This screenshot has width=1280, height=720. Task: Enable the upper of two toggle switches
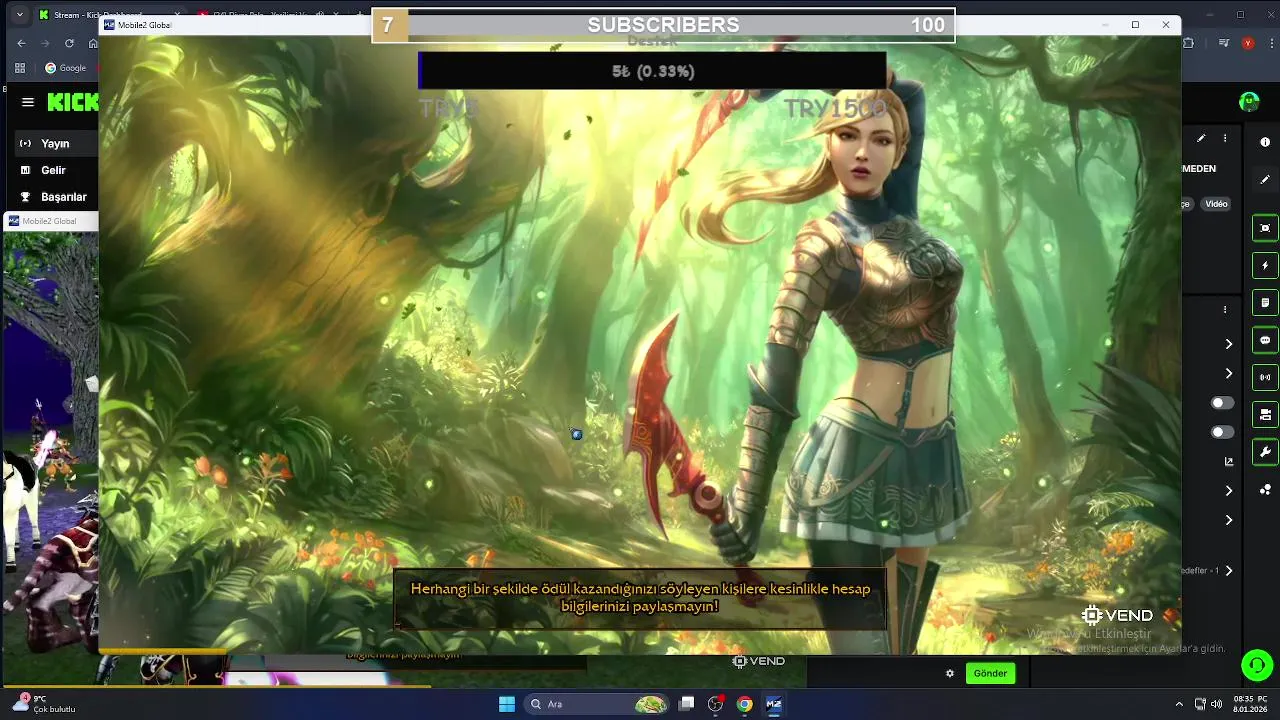pos(1222,402)
